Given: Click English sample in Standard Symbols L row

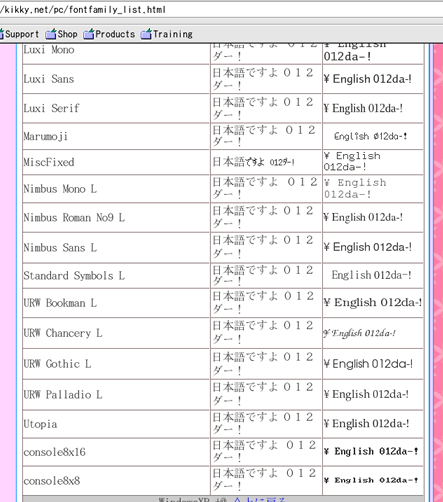Looking at the screenshot, I should click(371, 275).
